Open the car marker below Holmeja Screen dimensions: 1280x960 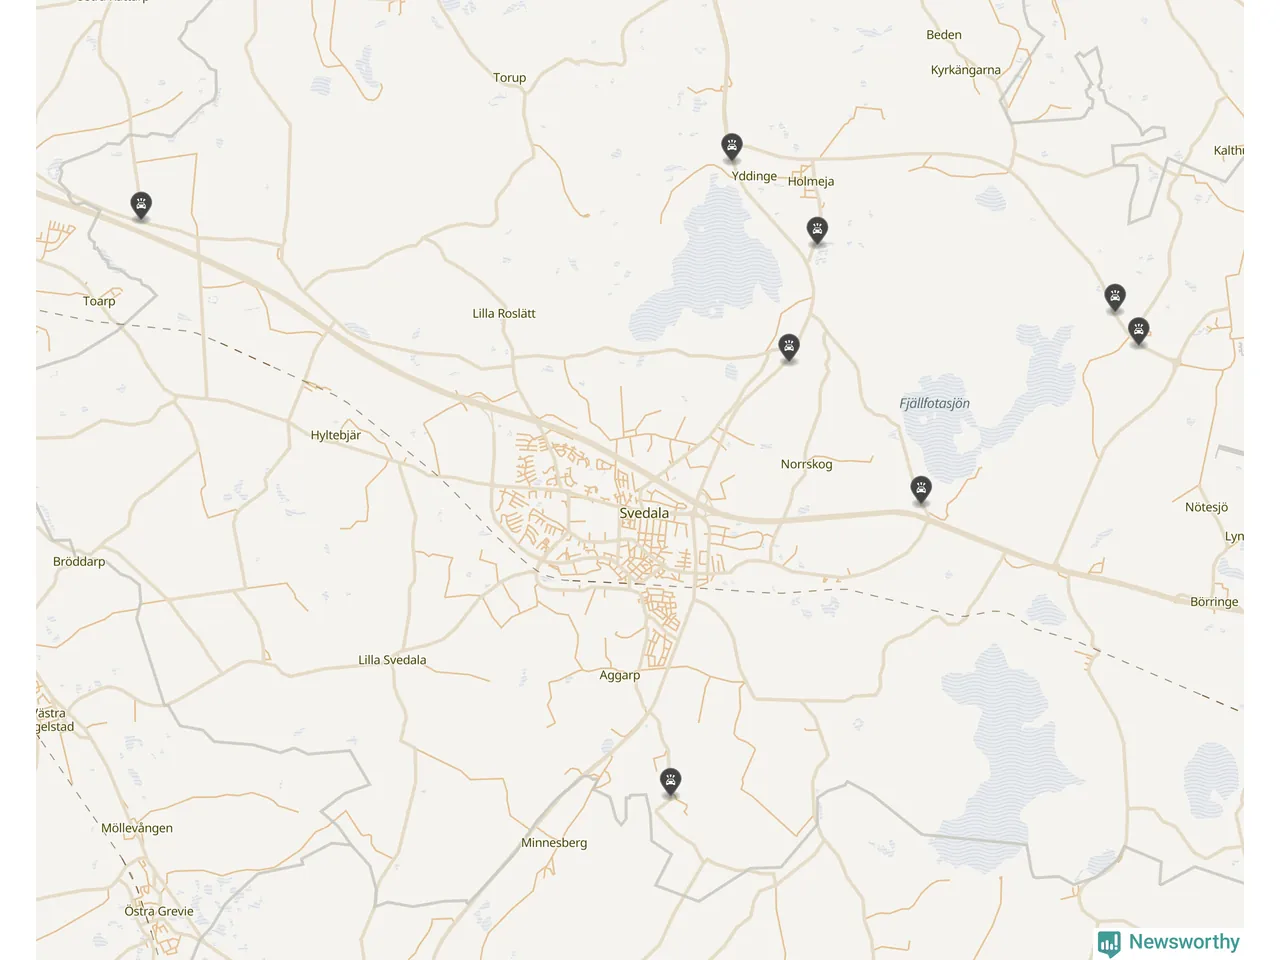coord(817,230)
